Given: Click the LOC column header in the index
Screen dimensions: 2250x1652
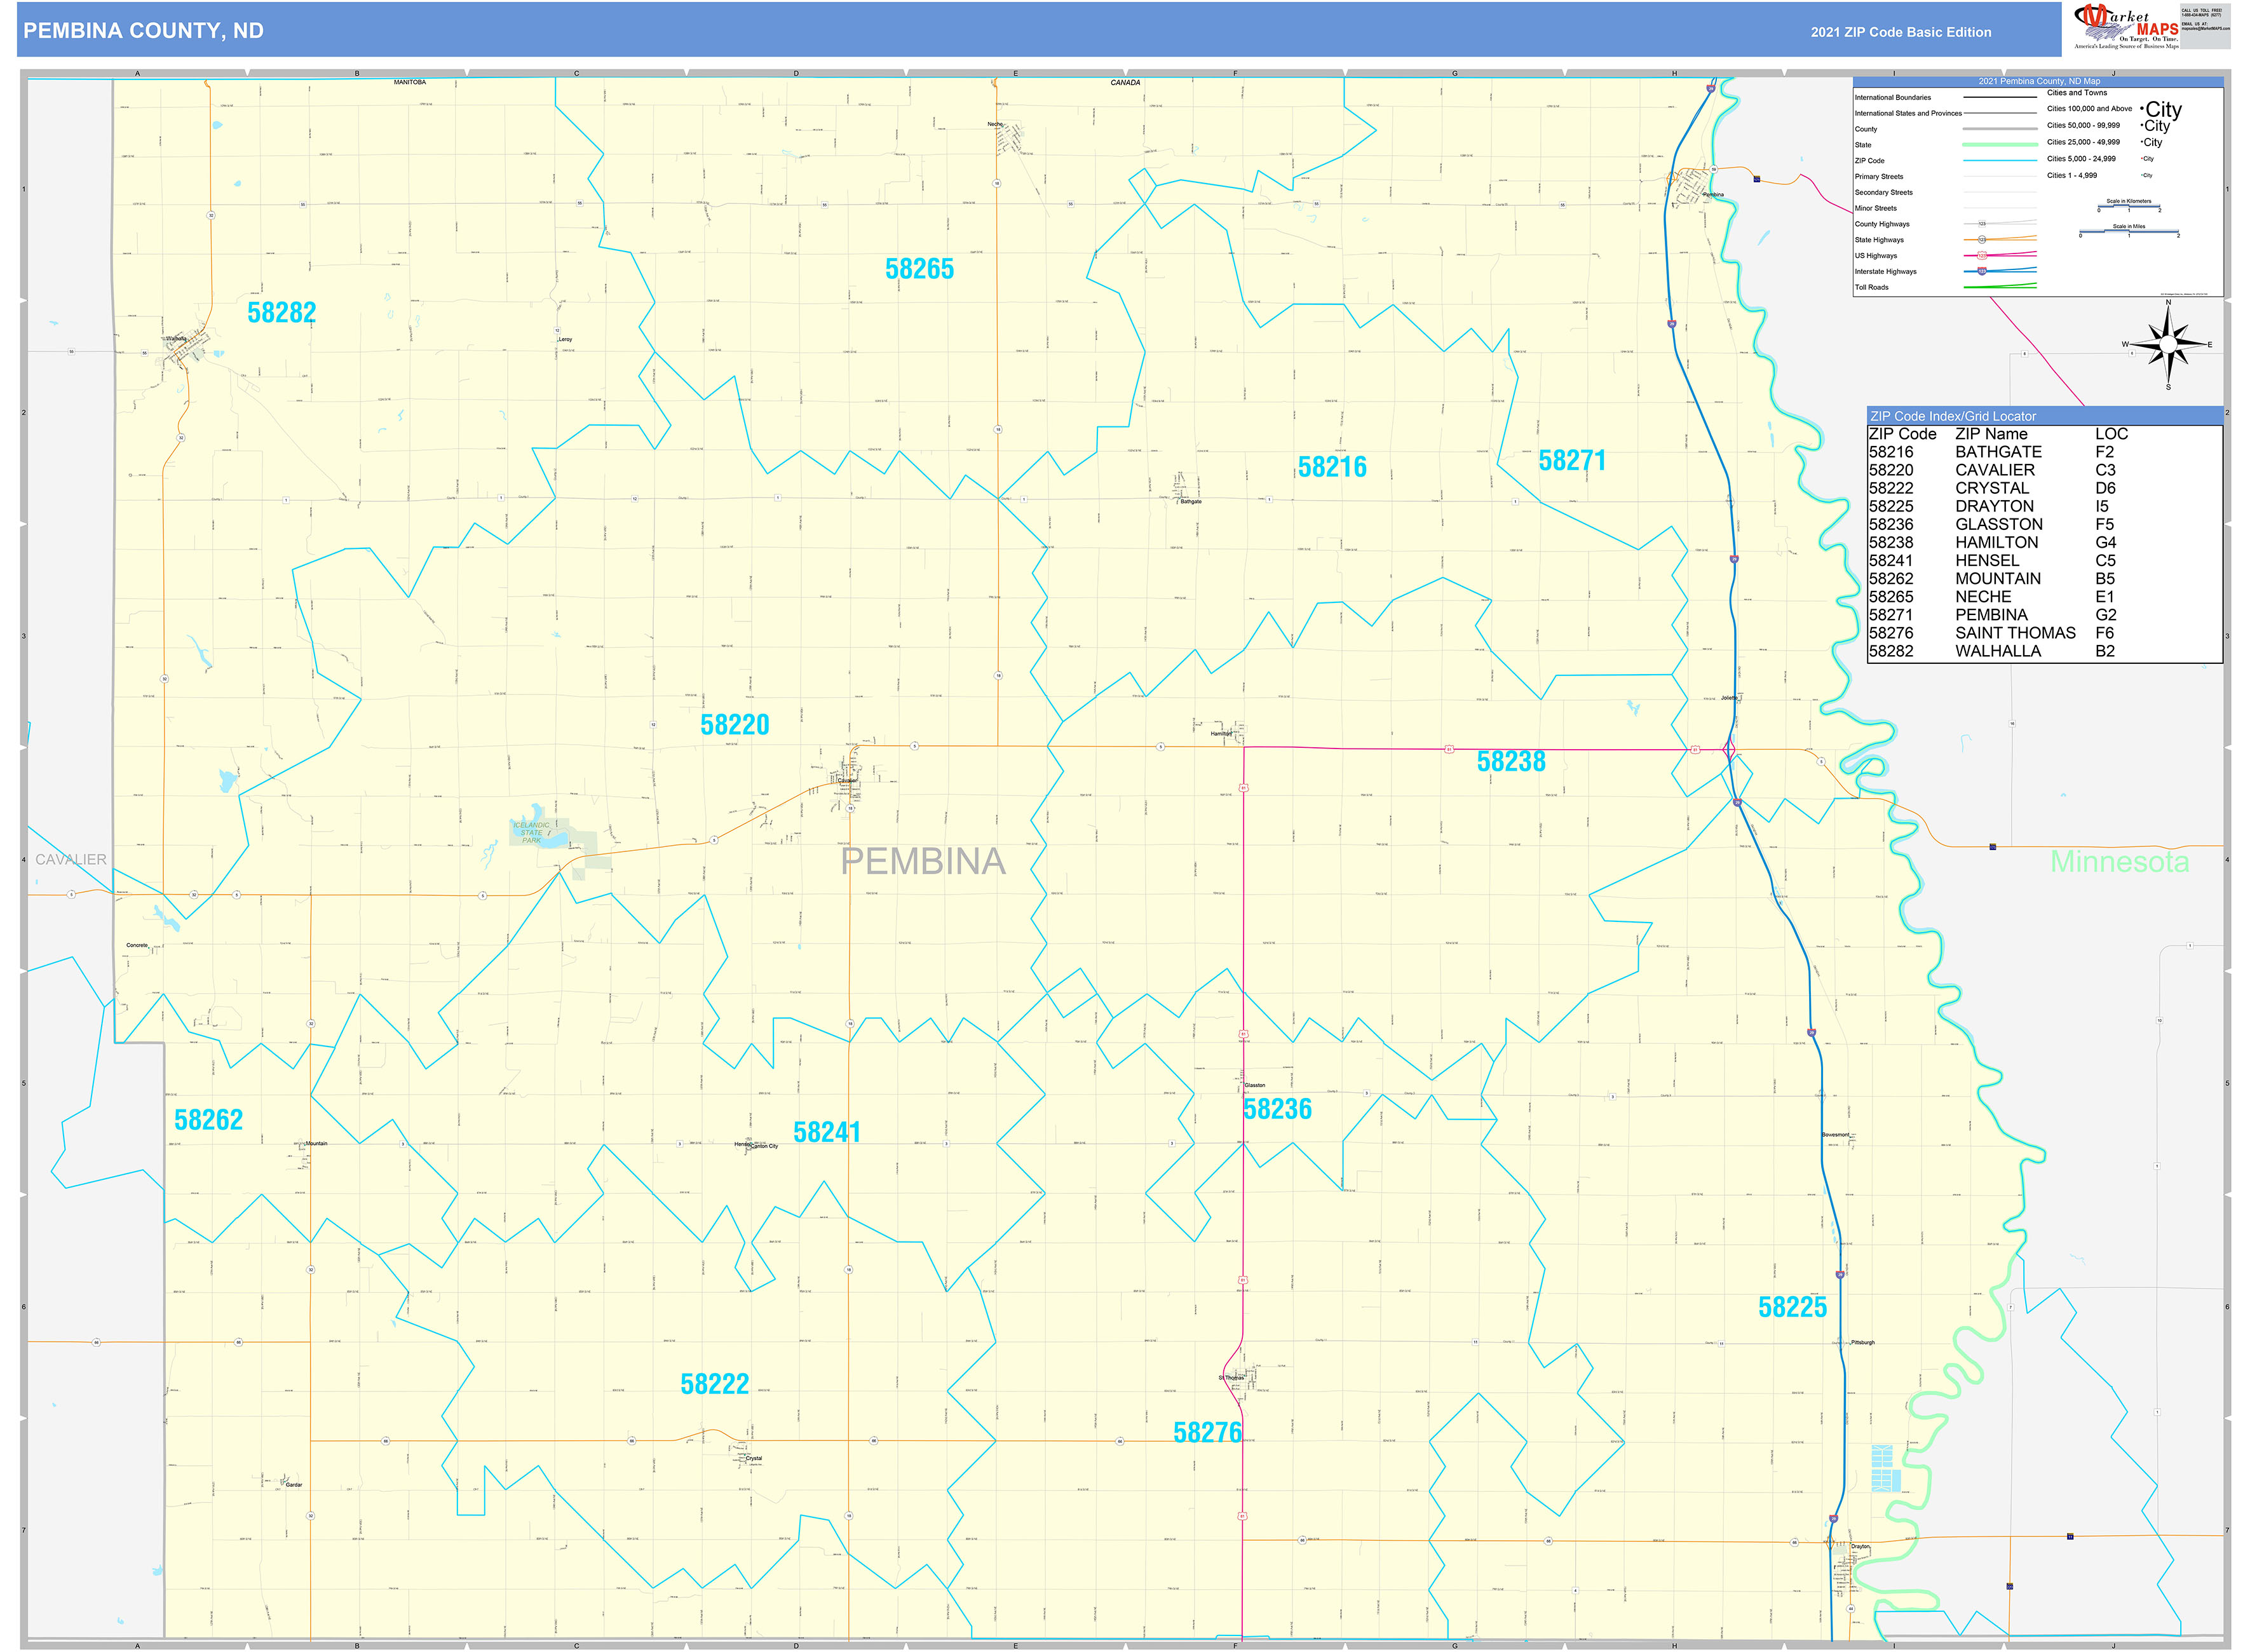Looking at the screenshot, I should tap(2111, 434).
